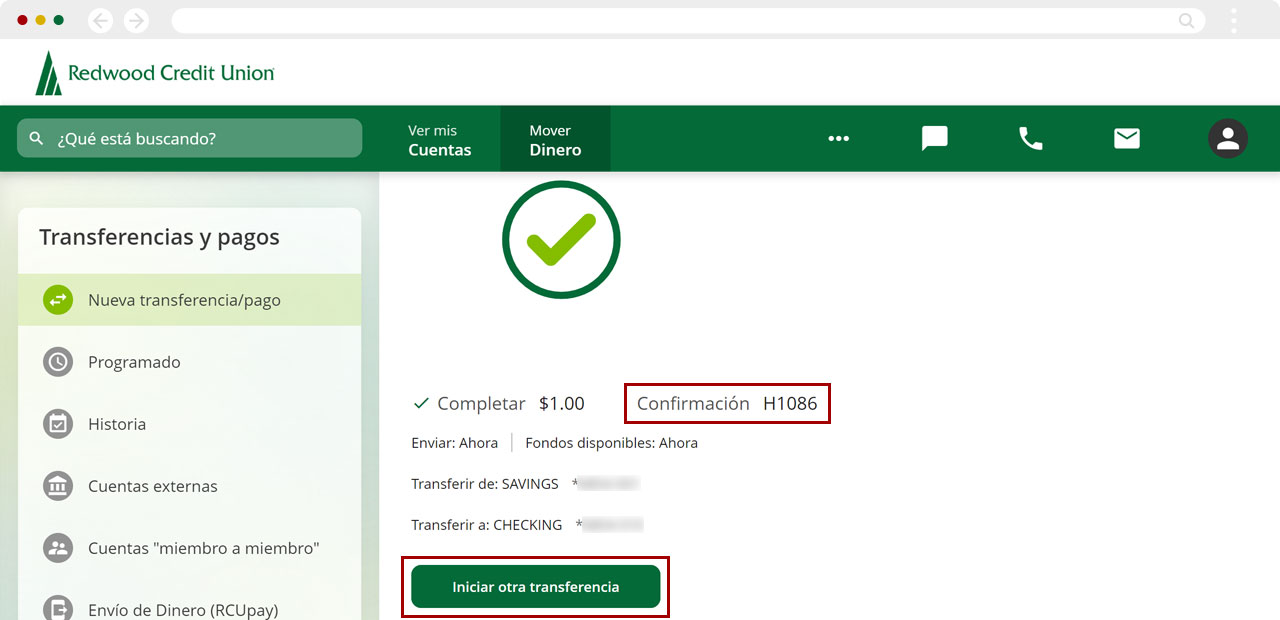Open the Ver mis Cuentas tab
The width and height of the screenshot is (1280, 620).
coord(439,140)
